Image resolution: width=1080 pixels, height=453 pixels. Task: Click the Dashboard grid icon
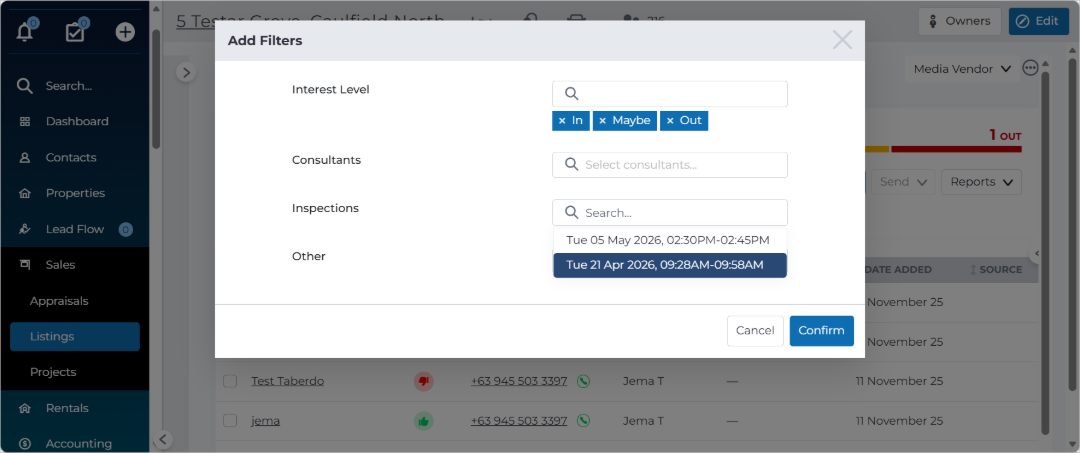[x=25, y=121]
